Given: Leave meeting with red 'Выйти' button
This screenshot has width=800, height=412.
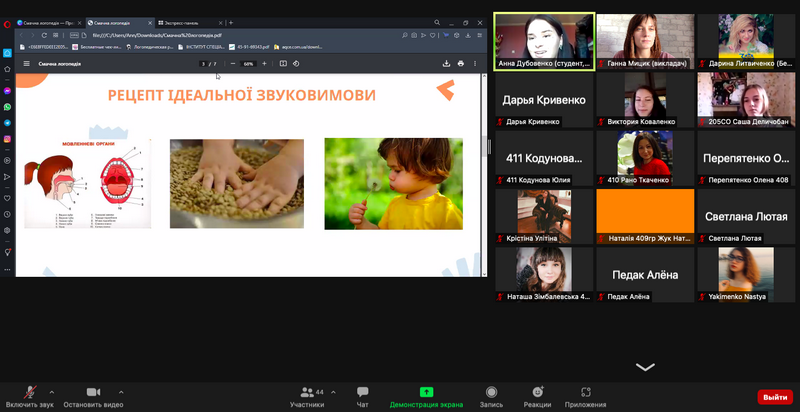Looking at the screenshot, I should tap(775, 397).
